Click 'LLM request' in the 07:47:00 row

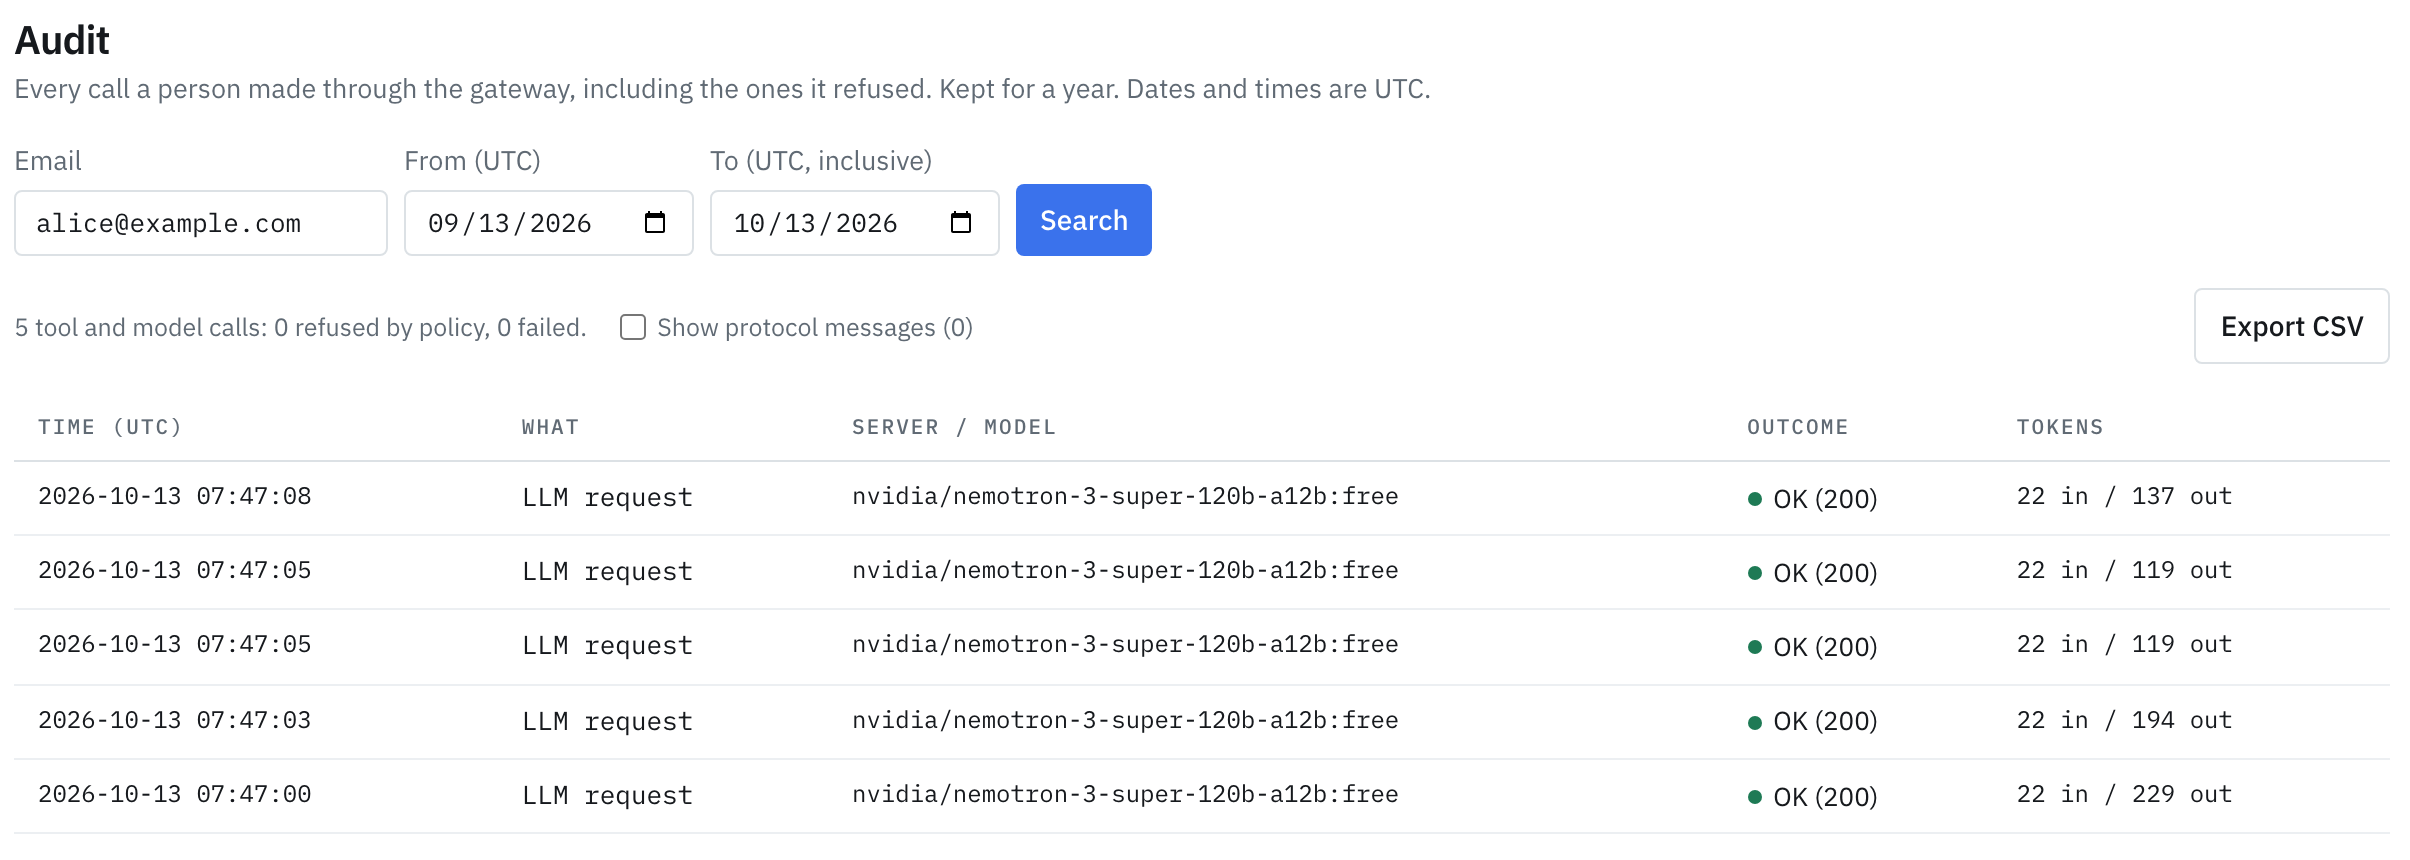click(607, 795)
